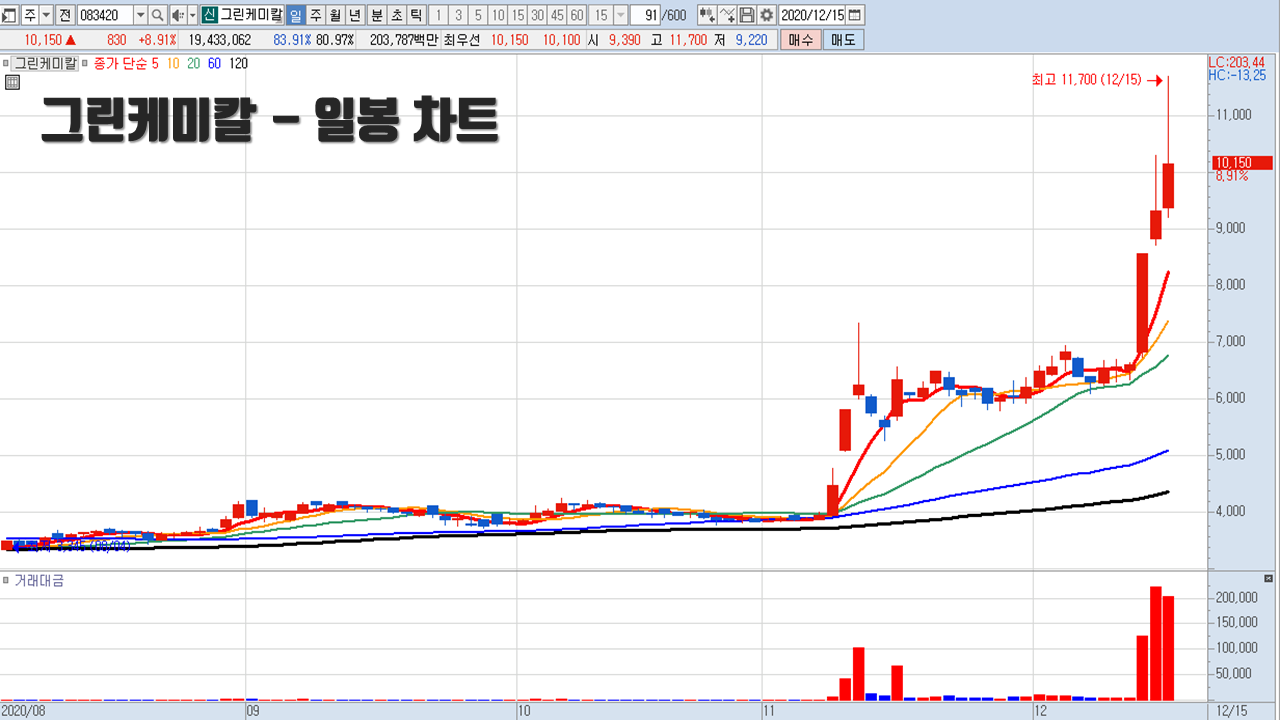Click the green 신 badge icon

pyautogui.click(x=209, y=15)
